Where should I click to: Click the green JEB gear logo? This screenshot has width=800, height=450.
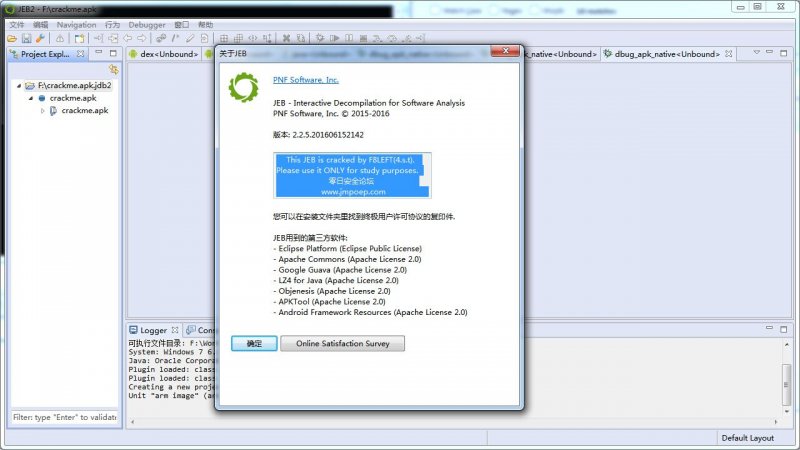click(243, 87)
